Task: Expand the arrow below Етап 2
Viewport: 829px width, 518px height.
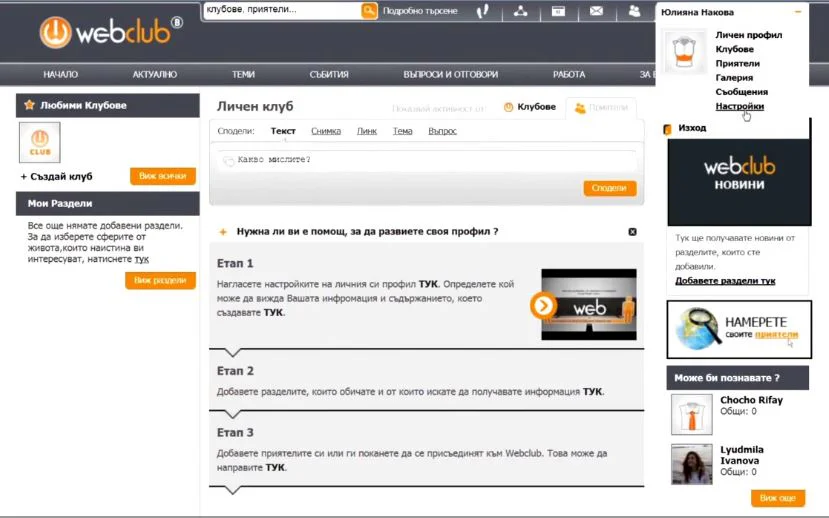Action: coord(233,414)
